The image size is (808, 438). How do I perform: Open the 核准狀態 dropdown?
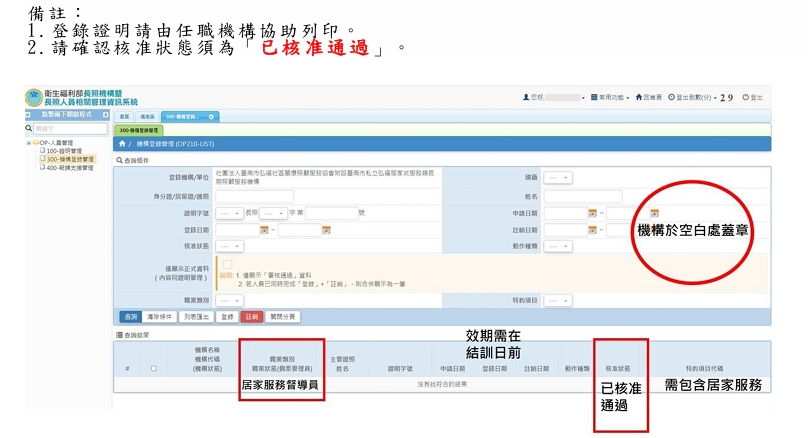click(229, 246)
